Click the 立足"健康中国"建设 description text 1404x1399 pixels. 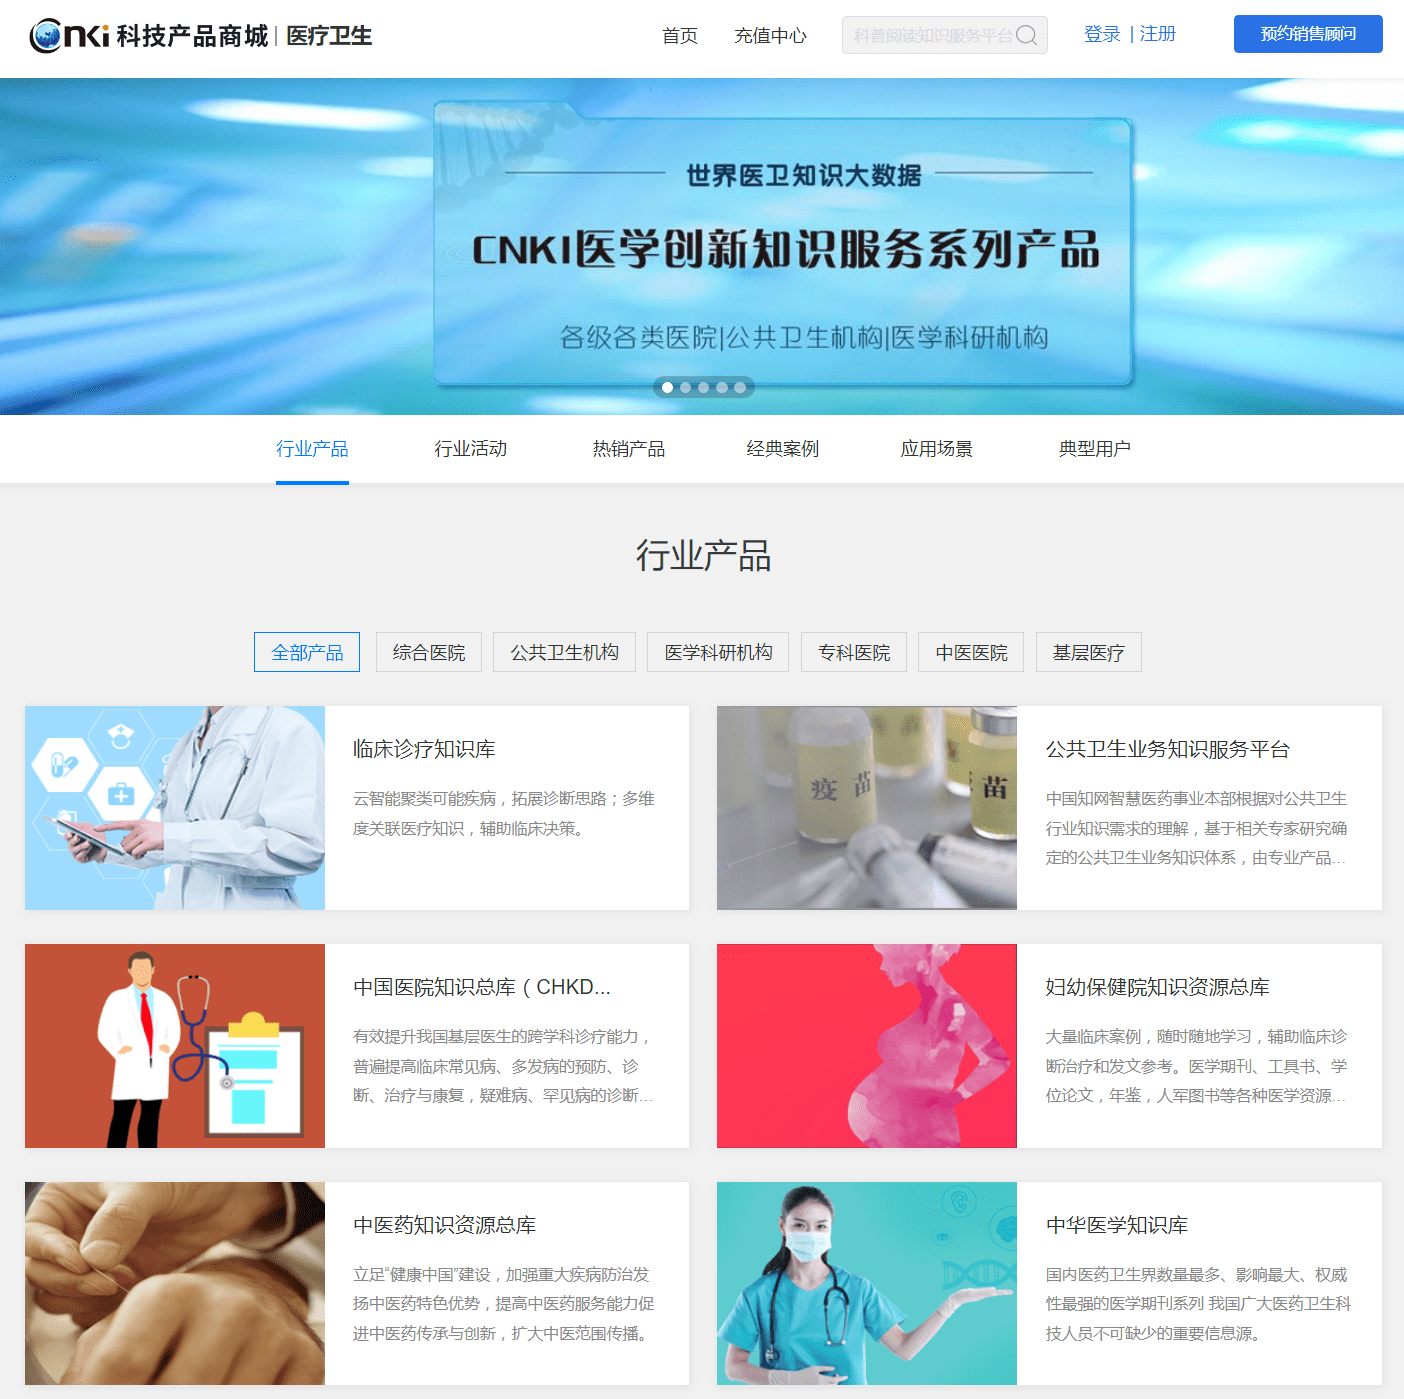(504, 1304)
